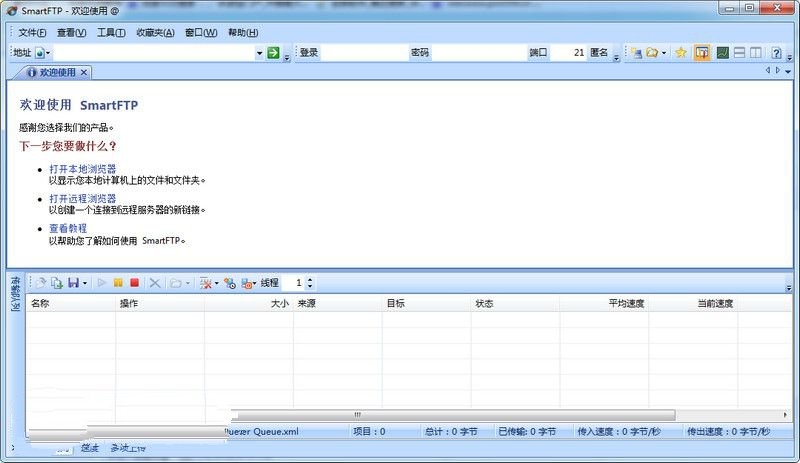Open the login toolbar overflow options
Viewport: 800px width, 463px height.
616,57
